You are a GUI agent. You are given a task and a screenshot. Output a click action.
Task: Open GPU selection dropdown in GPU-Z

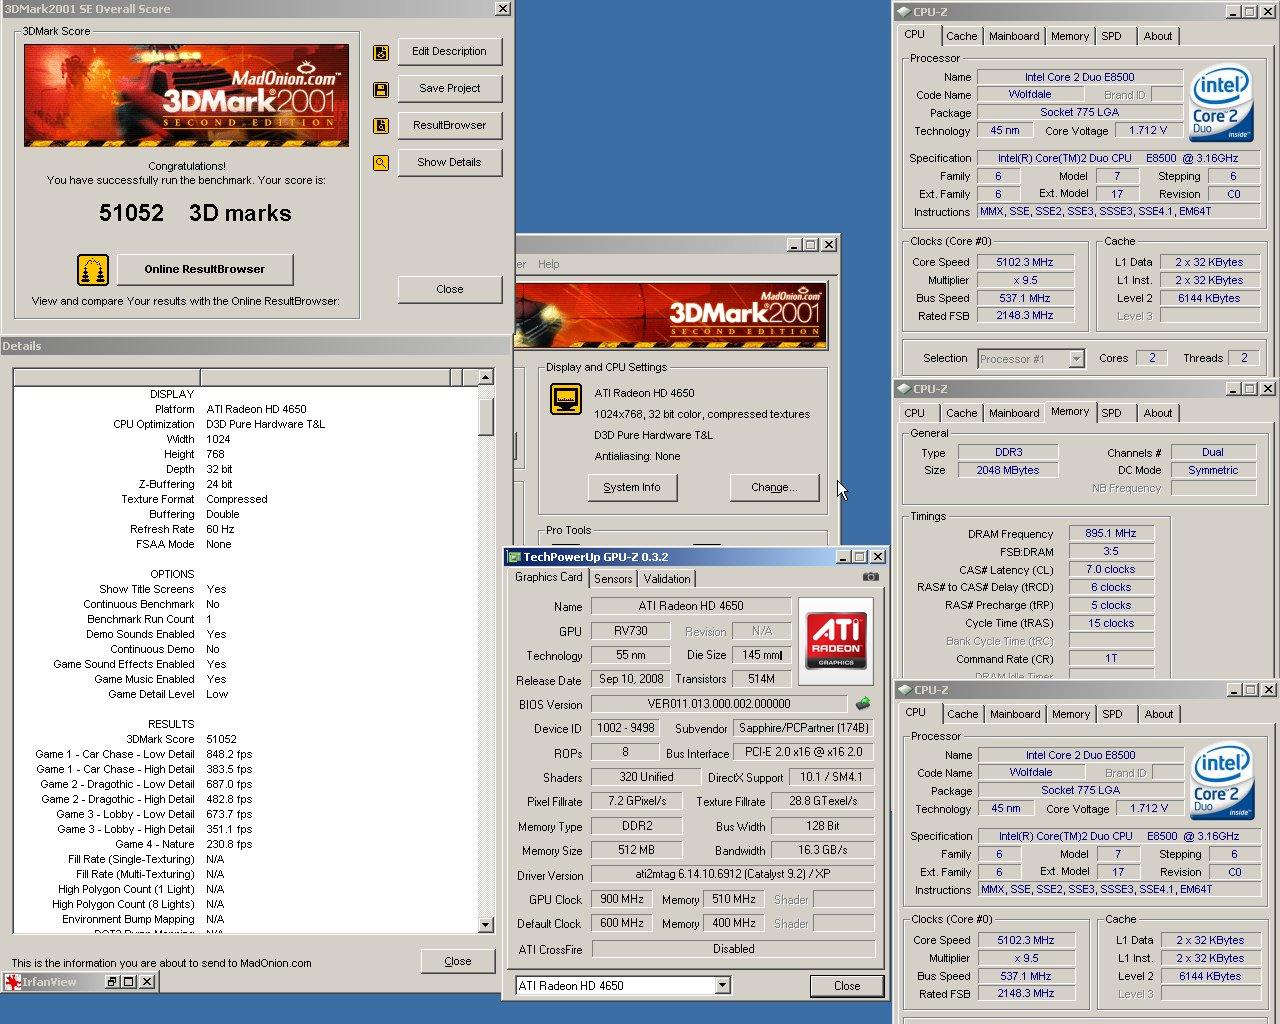pos(723,986)
